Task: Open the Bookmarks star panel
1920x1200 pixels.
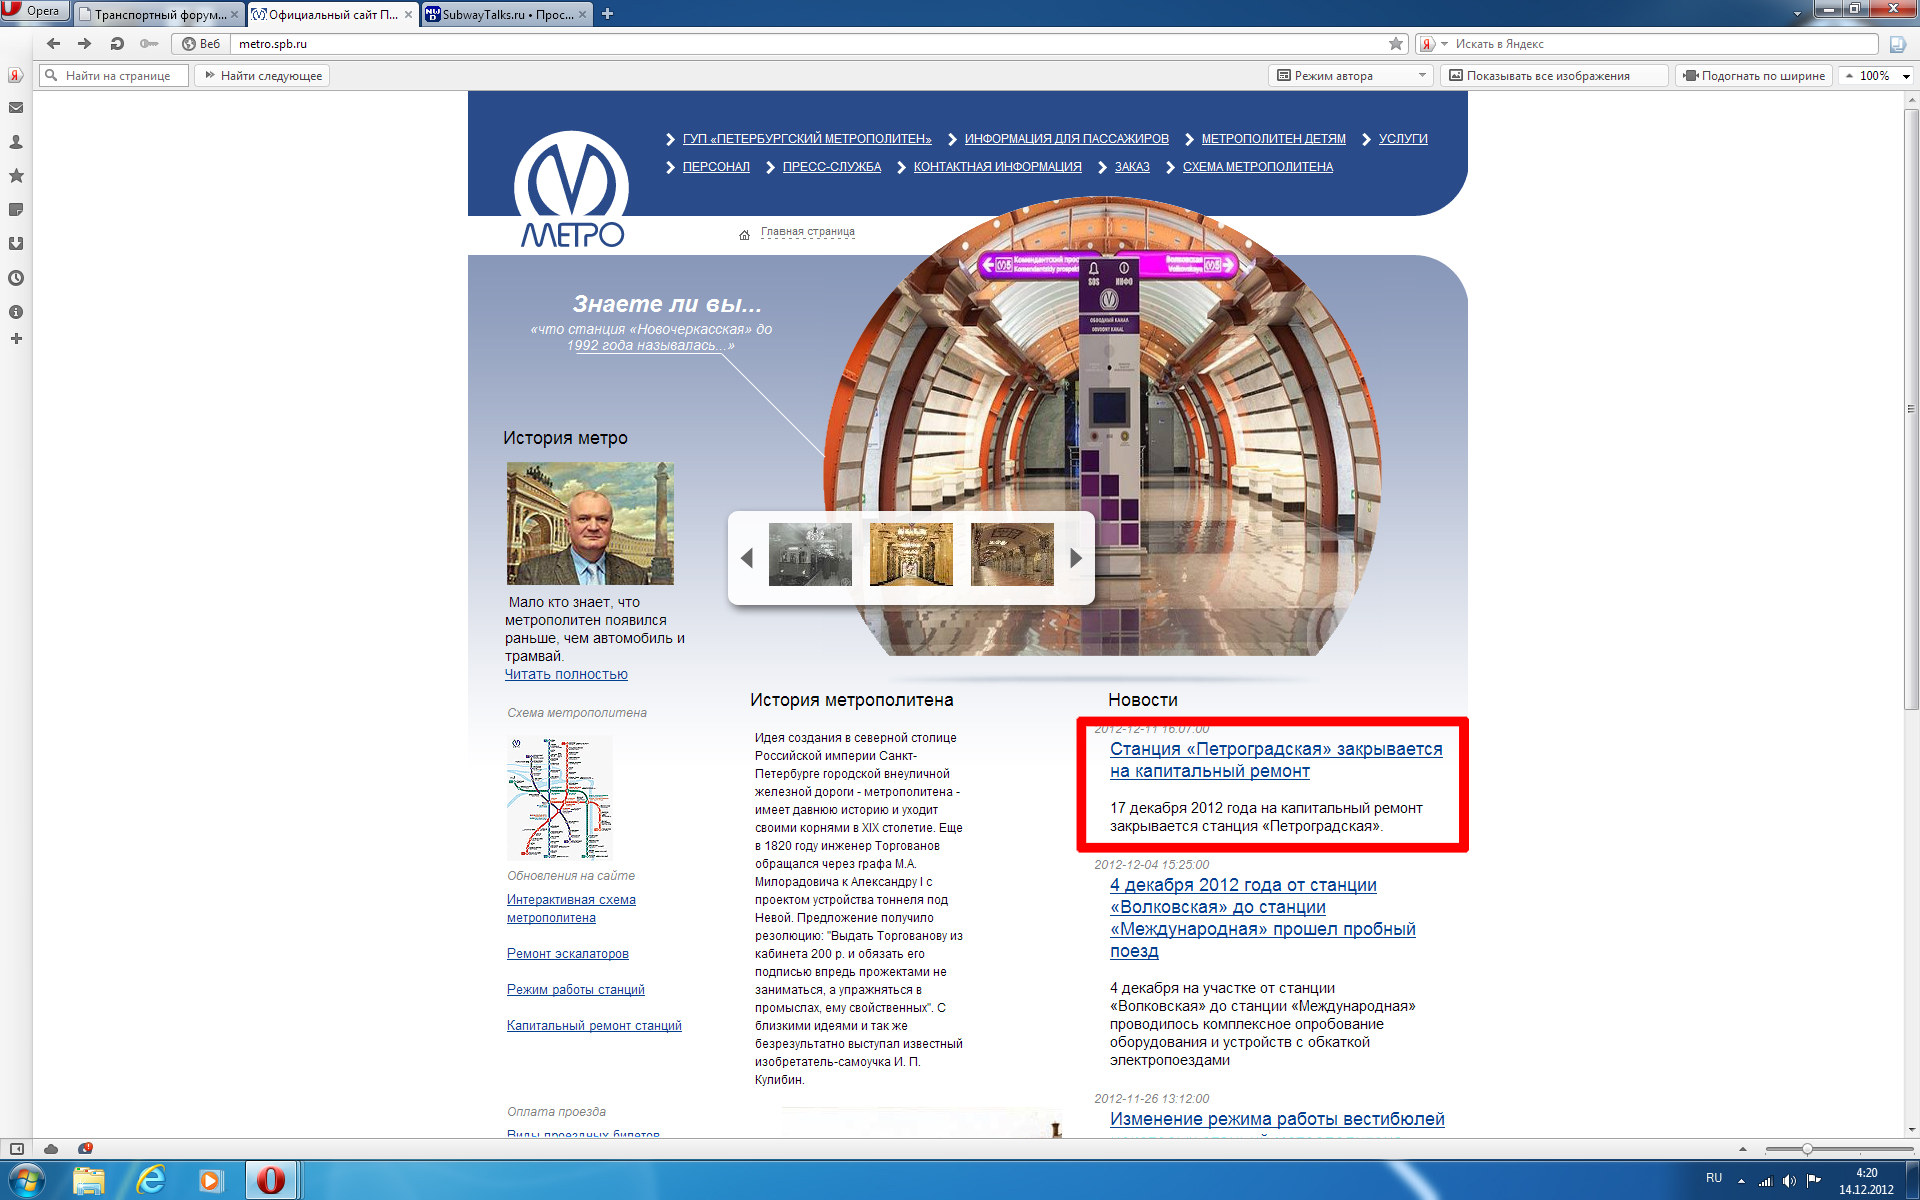Action: tap(16, 176)
